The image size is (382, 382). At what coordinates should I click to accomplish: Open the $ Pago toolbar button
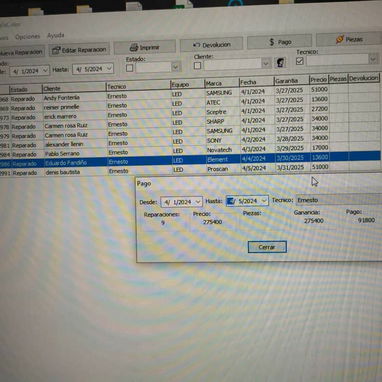[280, 42]
